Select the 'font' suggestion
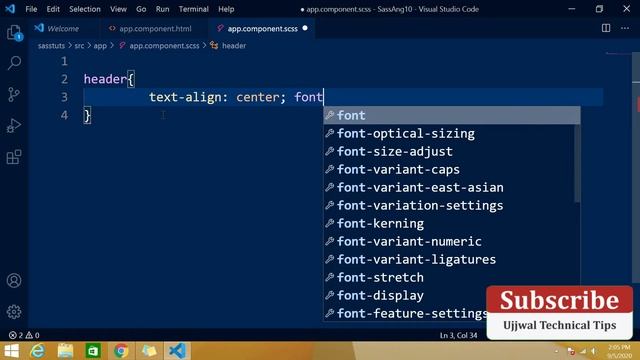The height and width of the screenshot is (360, 640). (452, 116)
